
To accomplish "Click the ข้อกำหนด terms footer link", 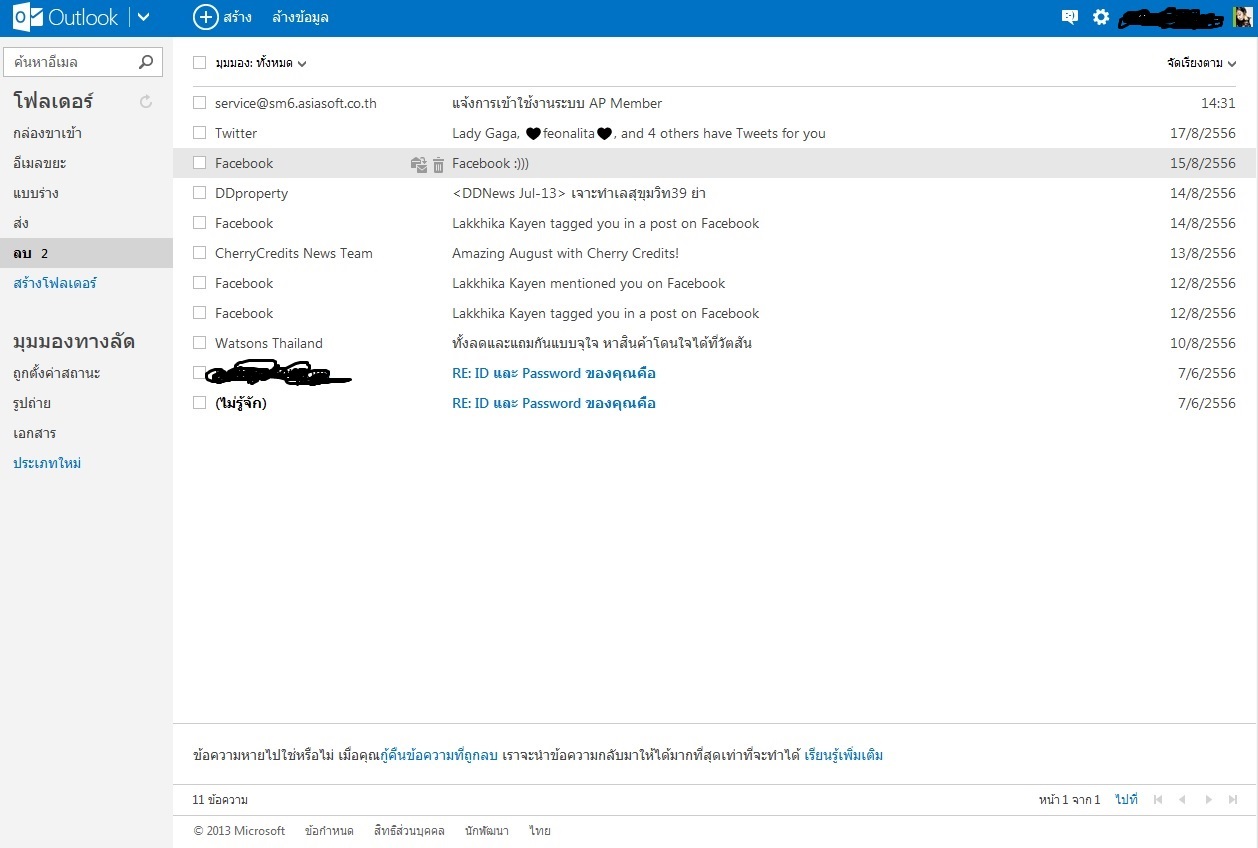I will coord(329,831).
